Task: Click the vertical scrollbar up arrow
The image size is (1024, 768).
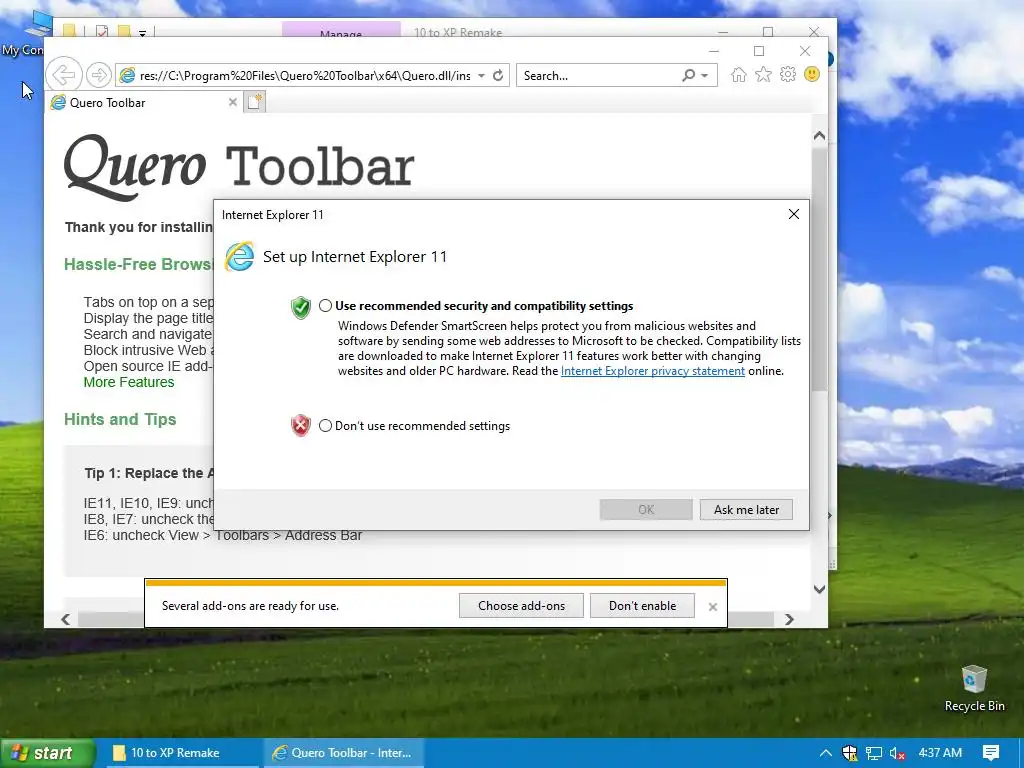Action: 819,136
